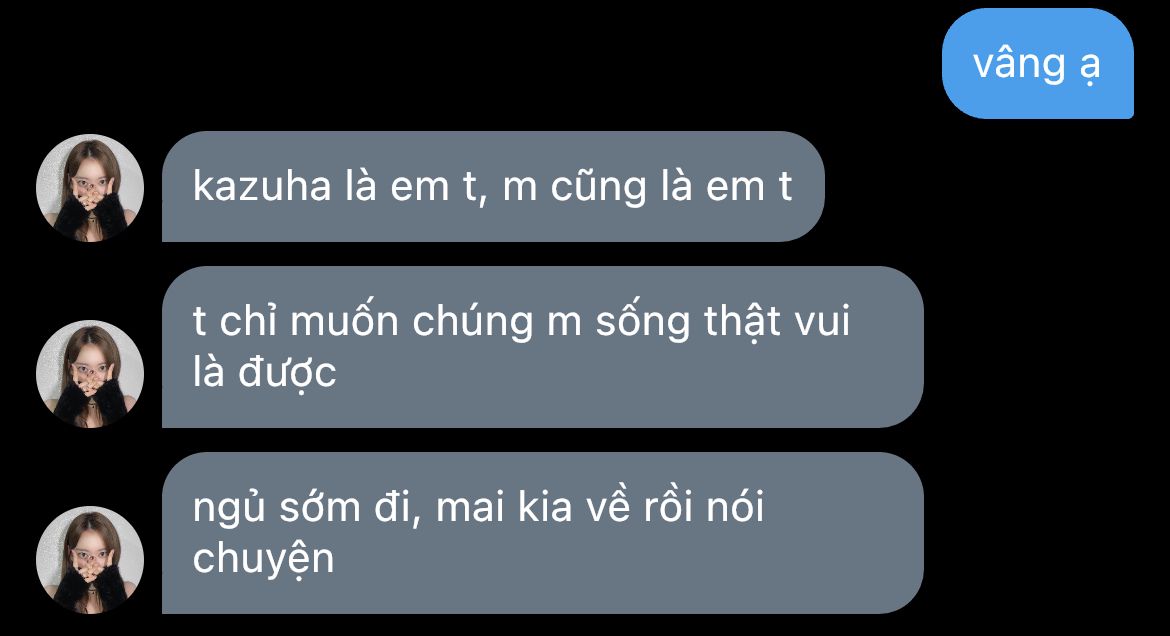Click the avatar beside the kazuha message
Image resolution: width=1170 pixels, height=636 pixels.
click(90, 187)
